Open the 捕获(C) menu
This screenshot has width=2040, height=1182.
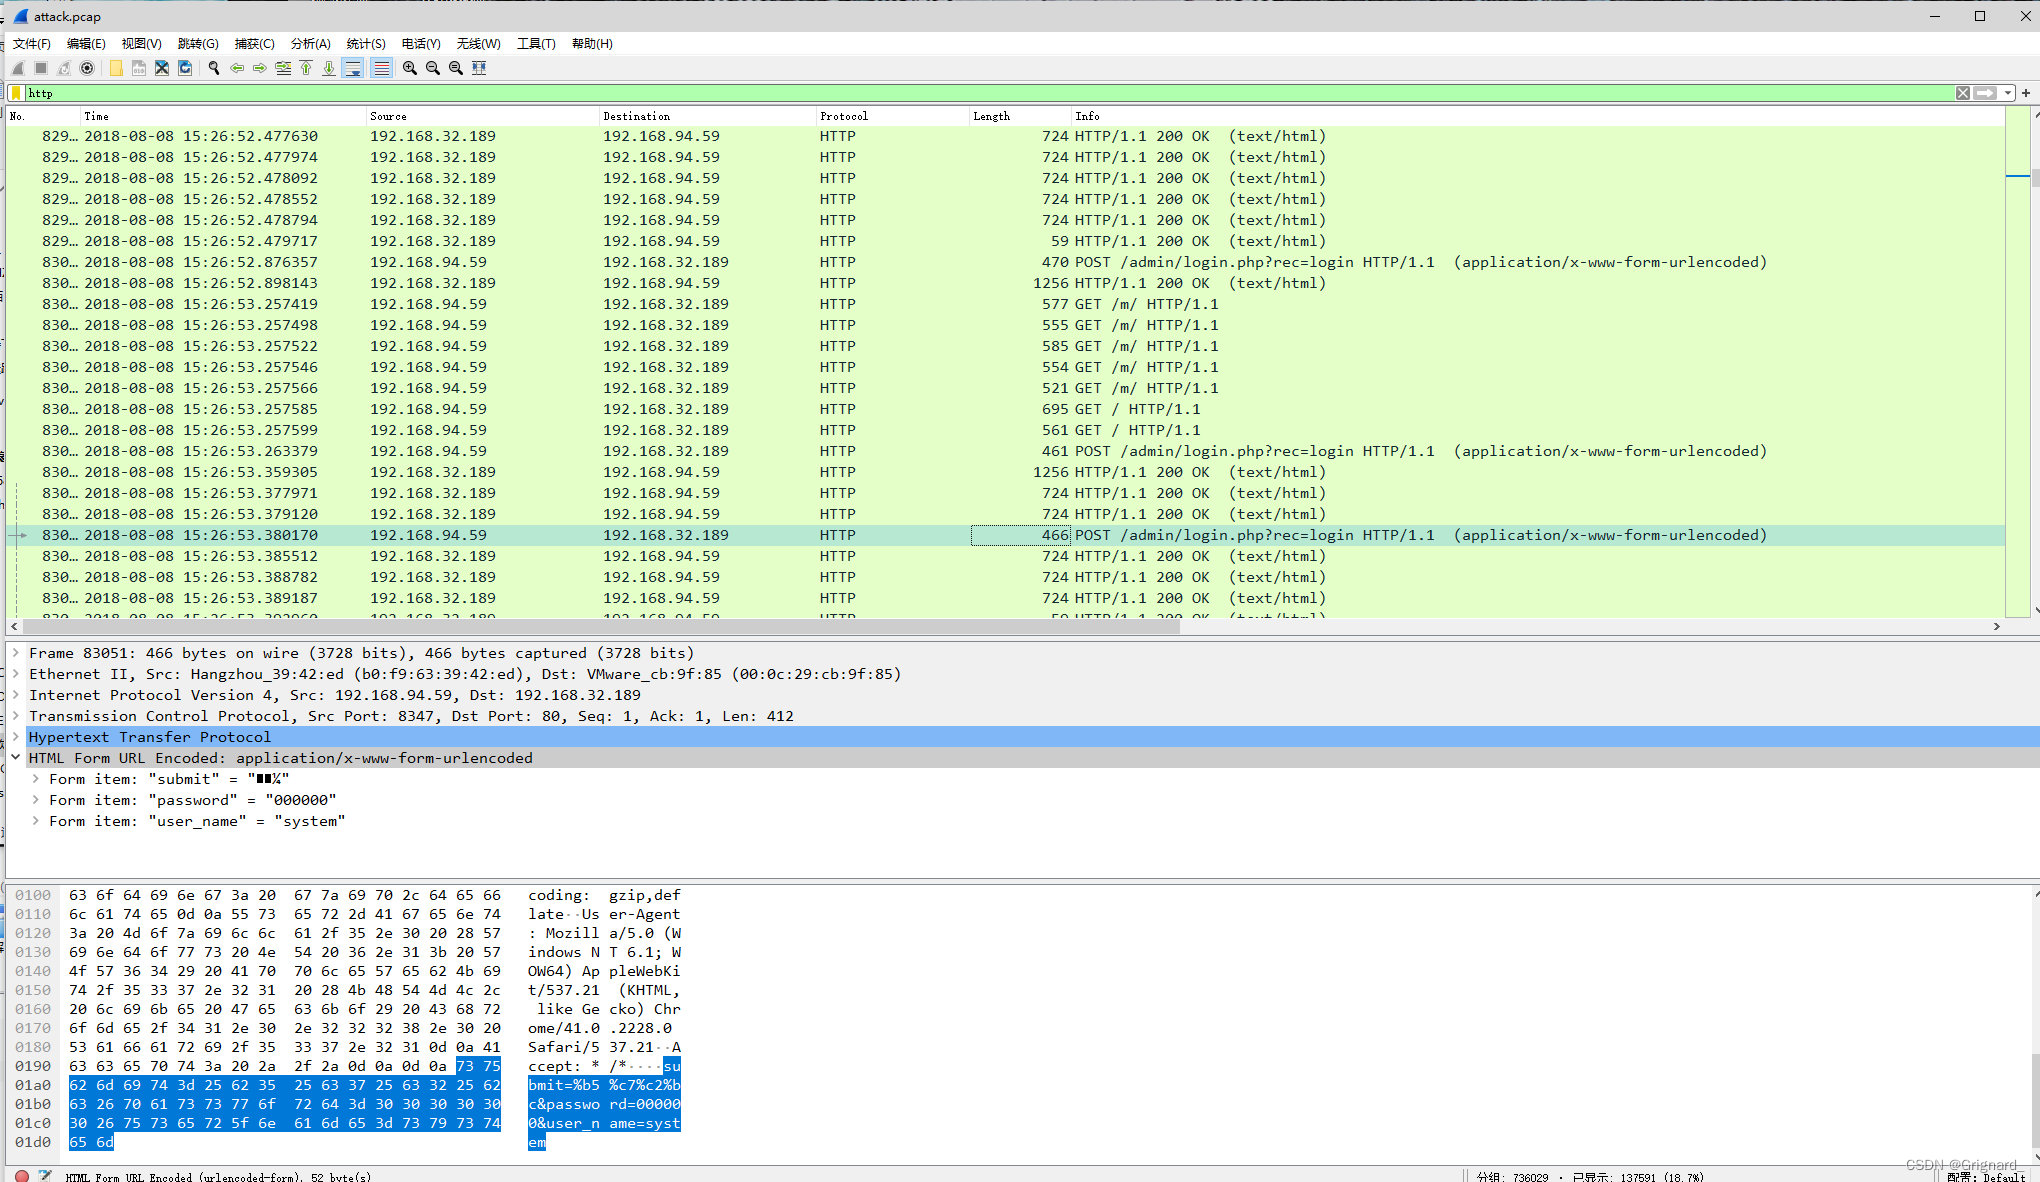[x=254, y=44]
